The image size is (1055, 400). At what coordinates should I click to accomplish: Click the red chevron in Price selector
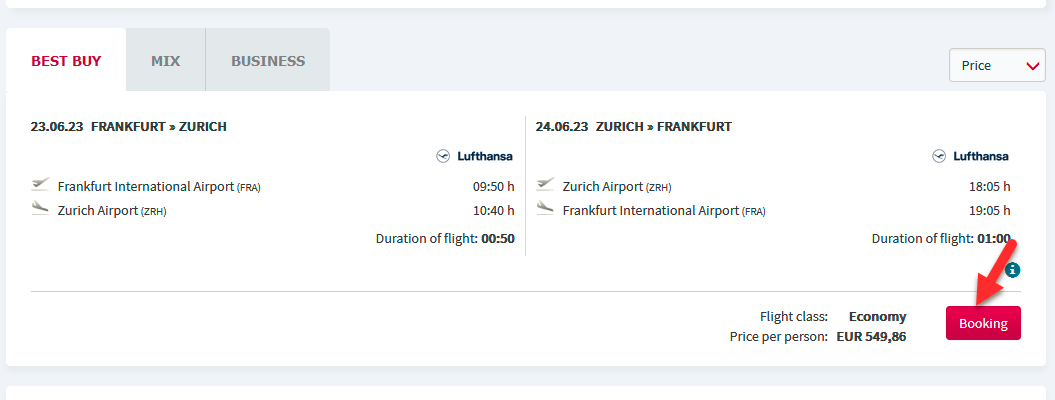1033,66
